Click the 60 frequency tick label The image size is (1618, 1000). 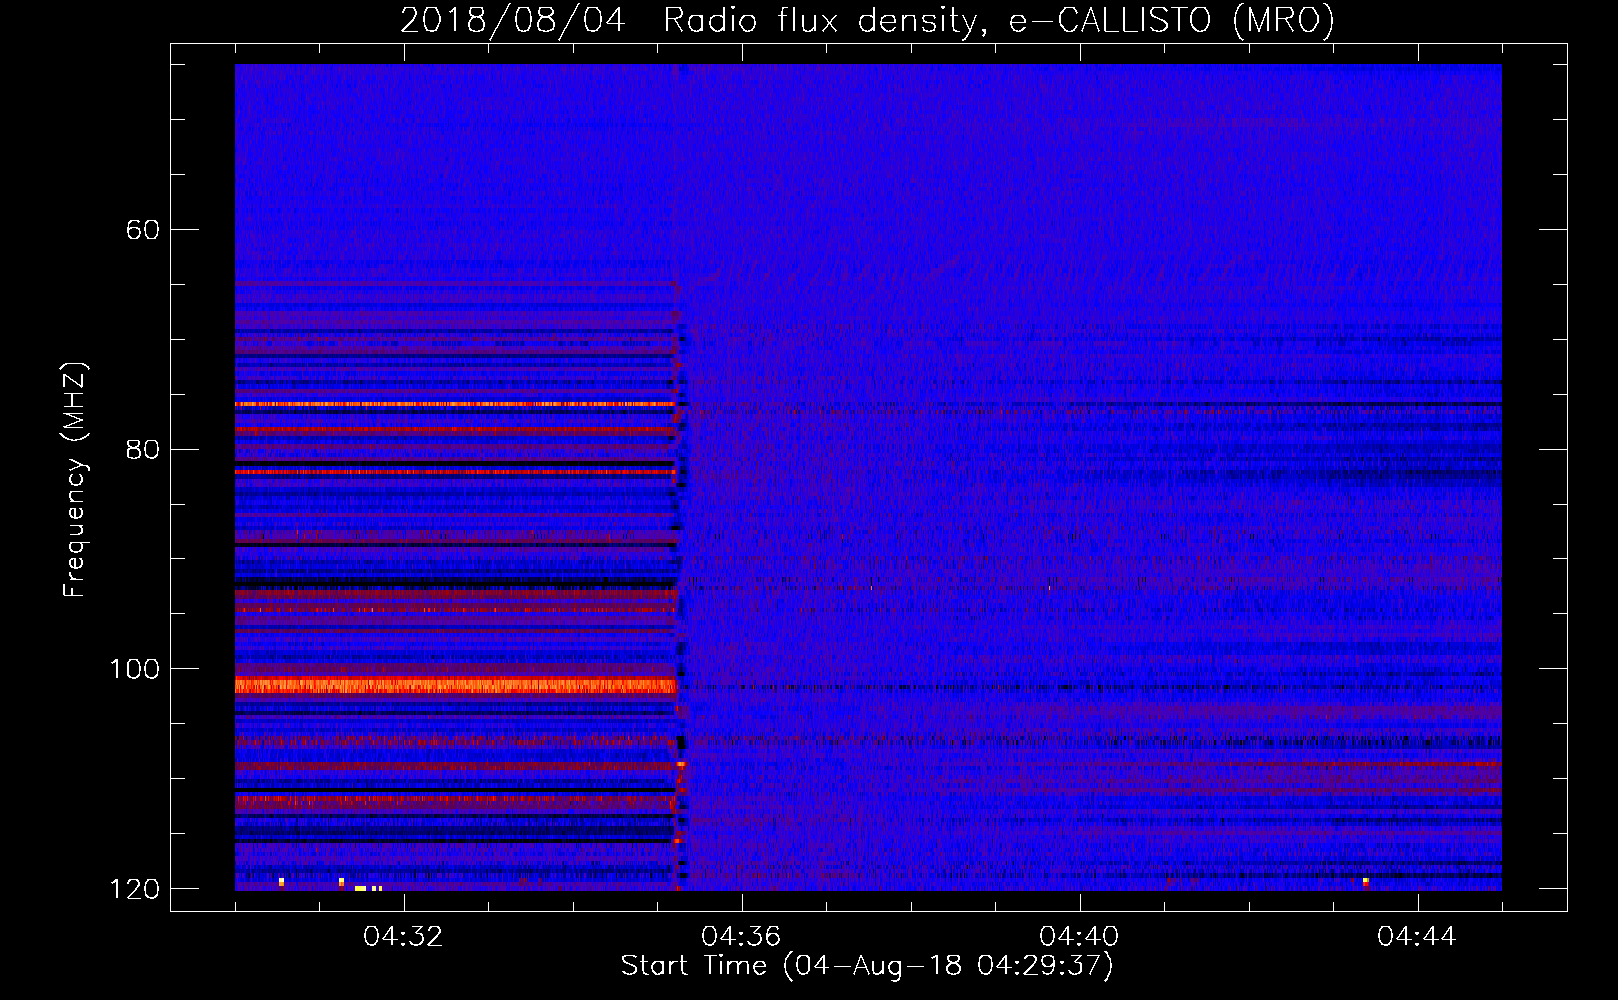point(143,230)
